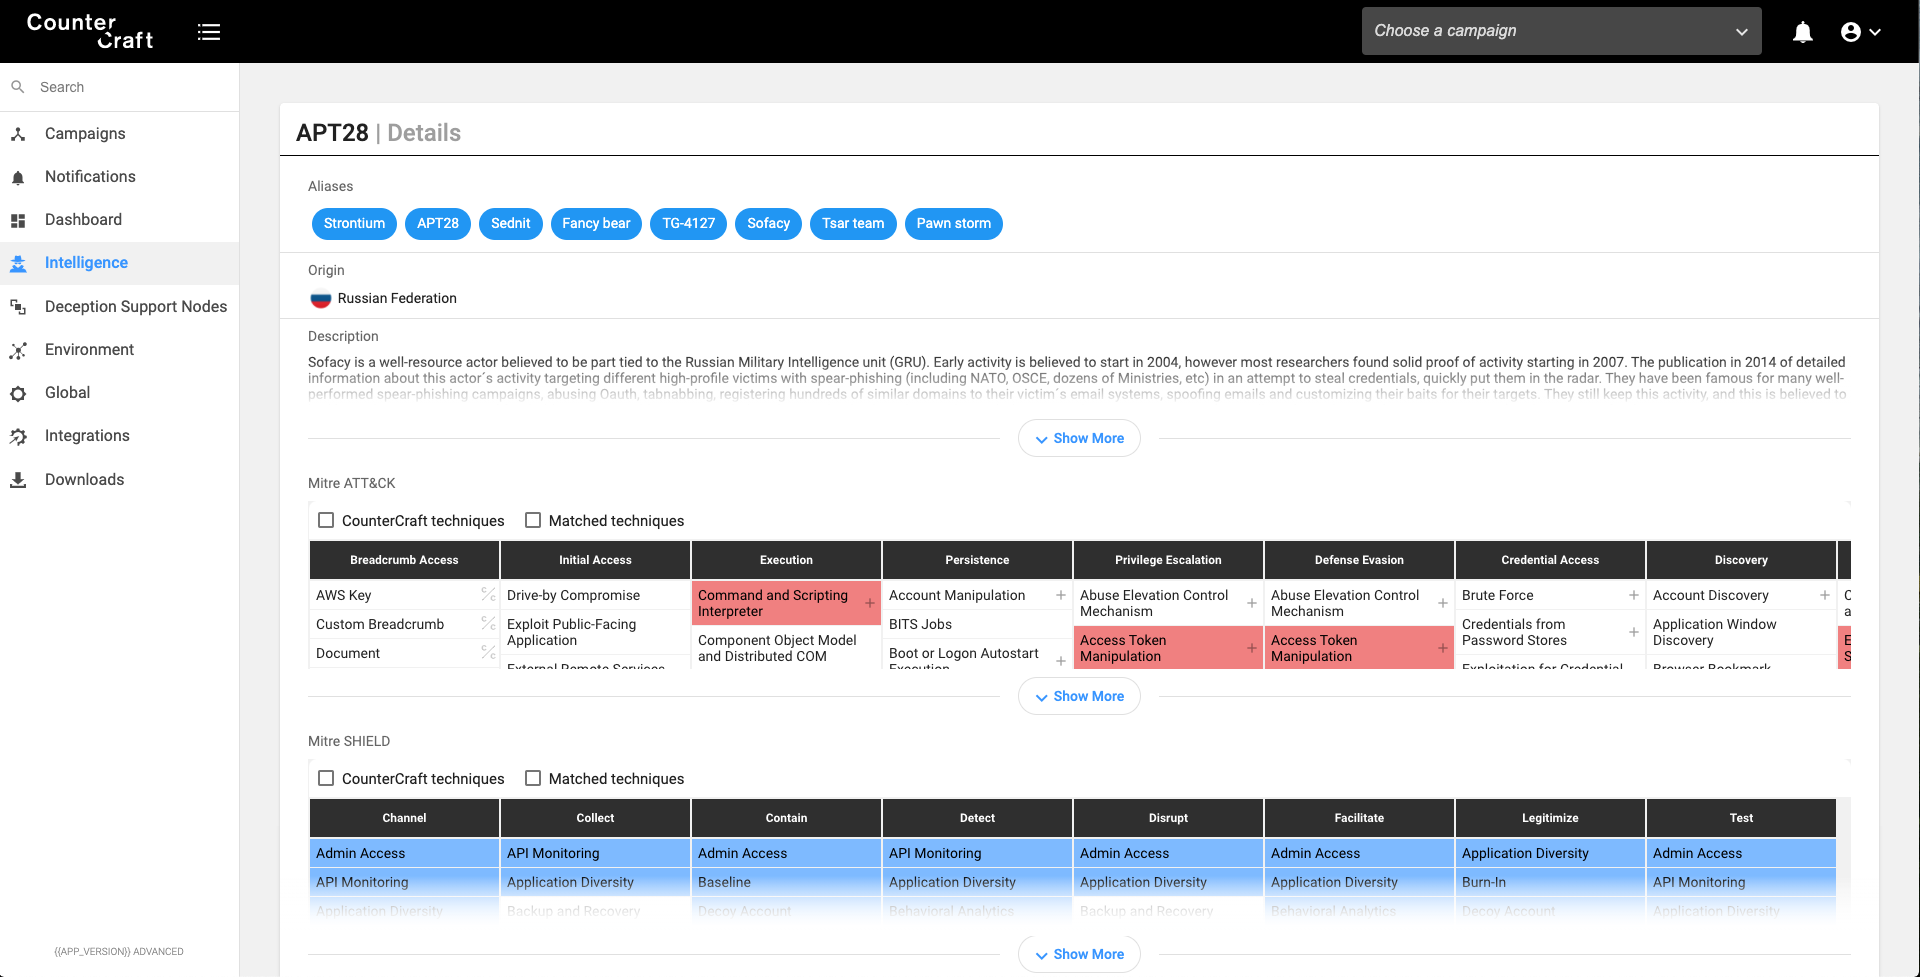Click API Monitoring under the Detect column
The image size is (1920, 977).
tap(977, 853)
